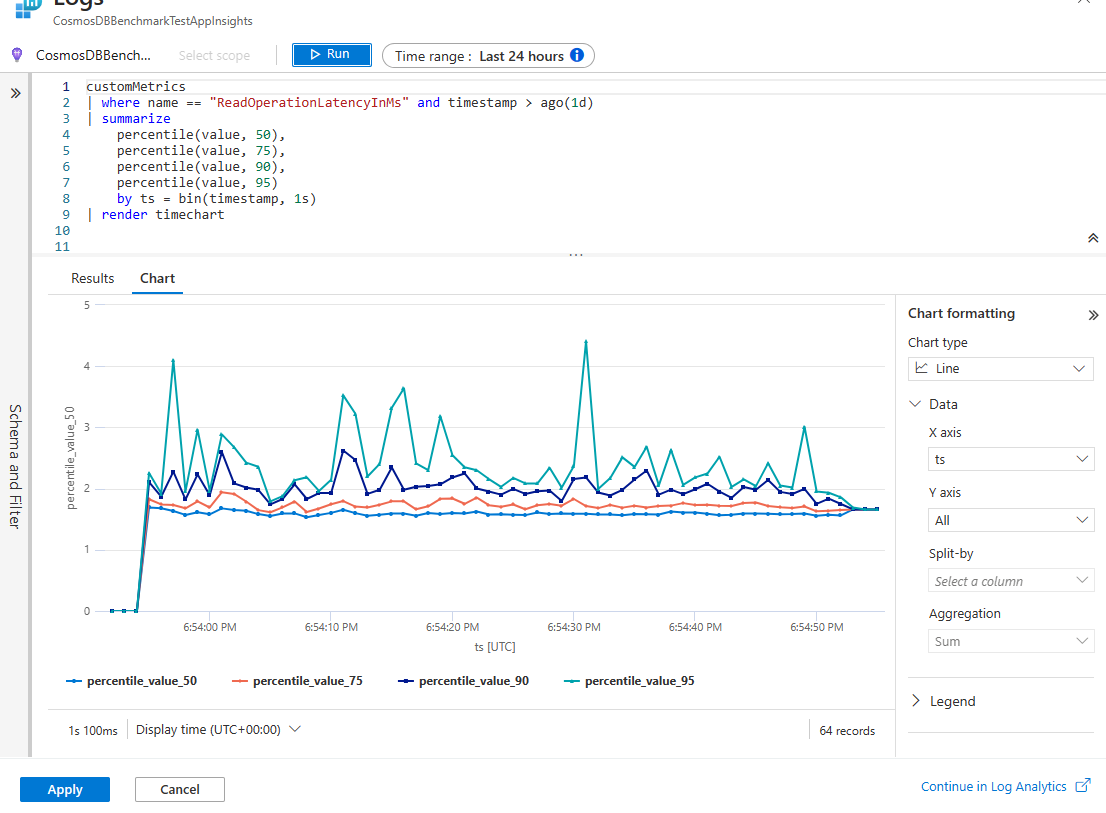
Task: Open the Y axis All dropdown
Action: 1011,520
